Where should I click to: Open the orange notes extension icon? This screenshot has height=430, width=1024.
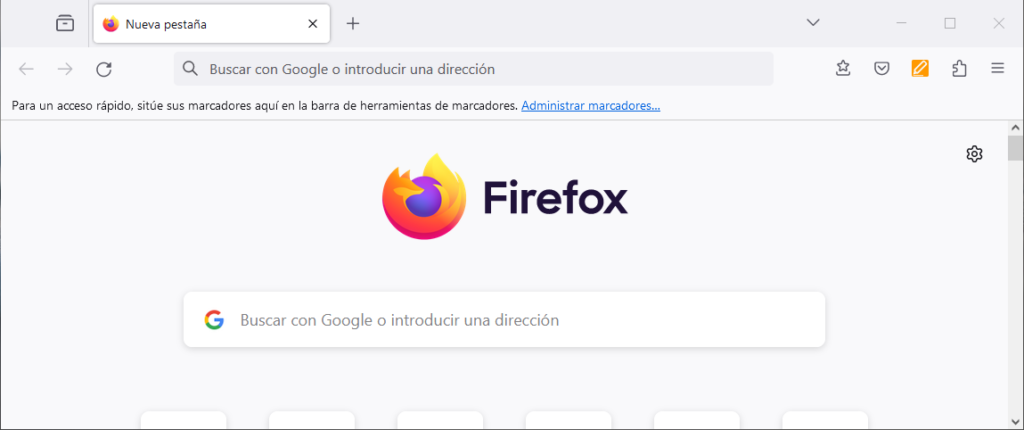920,69
